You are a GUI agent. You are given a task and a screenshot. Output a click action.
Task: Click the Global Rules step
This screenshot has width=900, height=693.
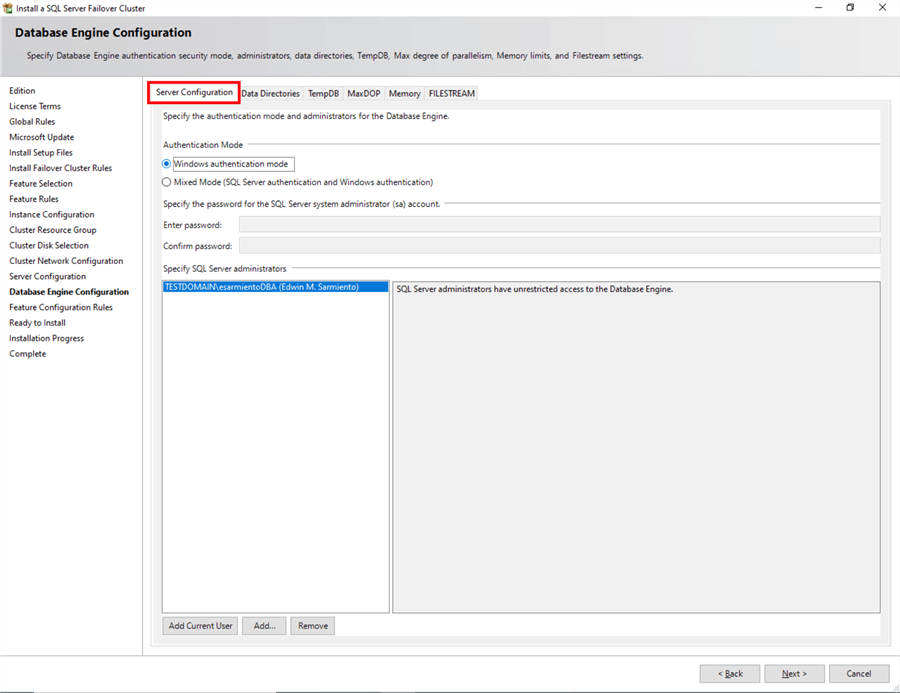tap(32, 122)
